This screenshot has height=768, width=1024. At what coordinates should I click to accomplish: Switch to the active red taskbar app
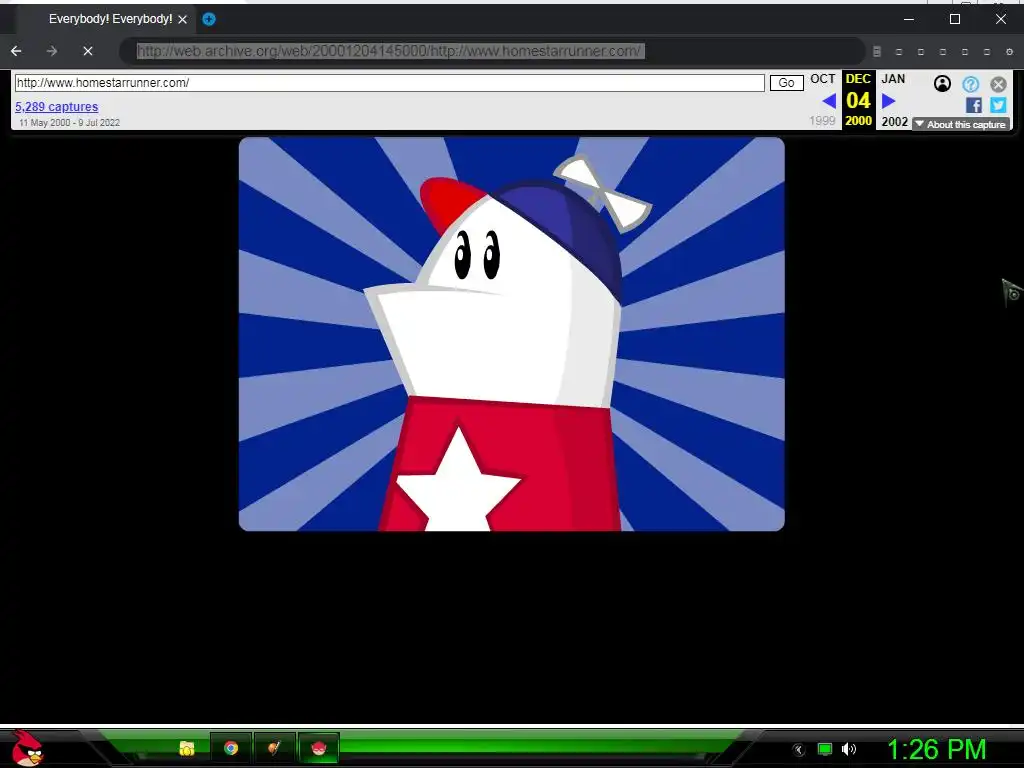tap(319, 748)
